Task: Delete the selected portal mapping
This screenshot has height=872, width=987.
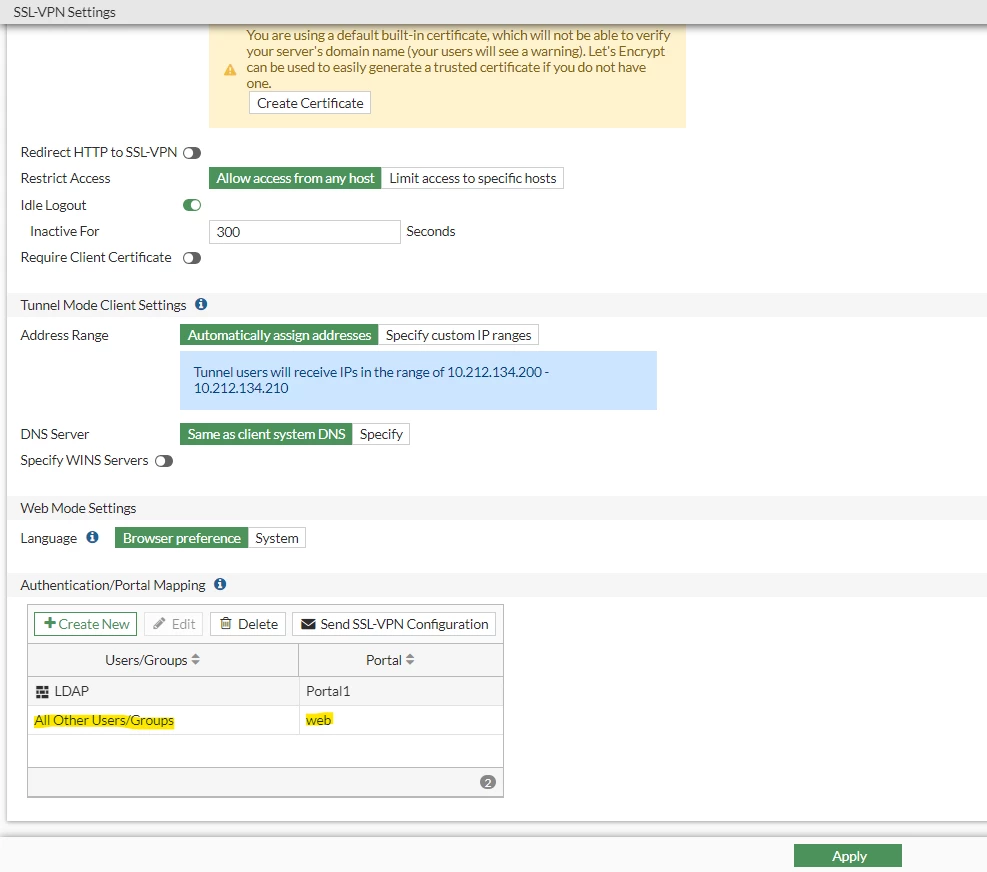Action: coord(248,624)
